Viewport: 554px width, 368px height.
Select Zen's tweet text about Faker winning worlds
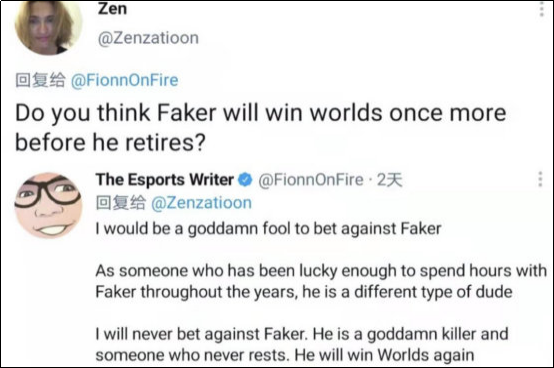[260, 127]
